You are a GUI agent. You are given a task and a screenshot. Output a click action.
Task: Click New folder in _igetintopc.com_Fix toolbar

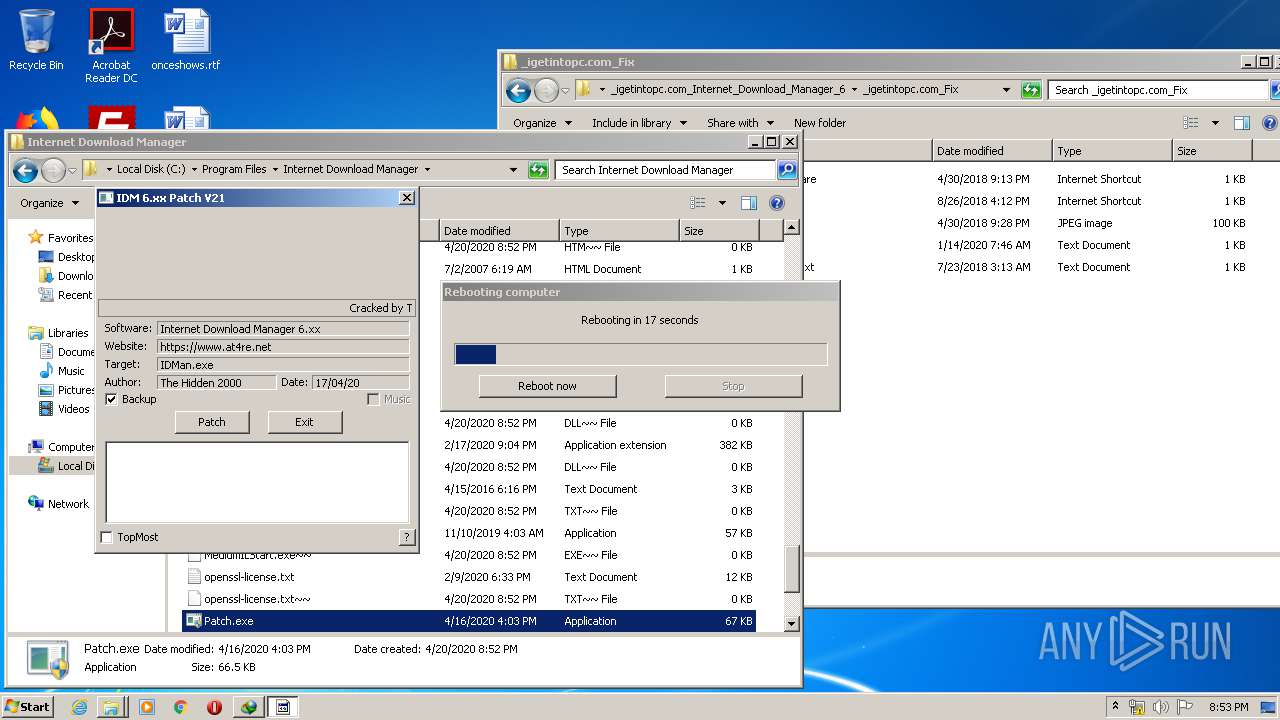tap(820, 123)
